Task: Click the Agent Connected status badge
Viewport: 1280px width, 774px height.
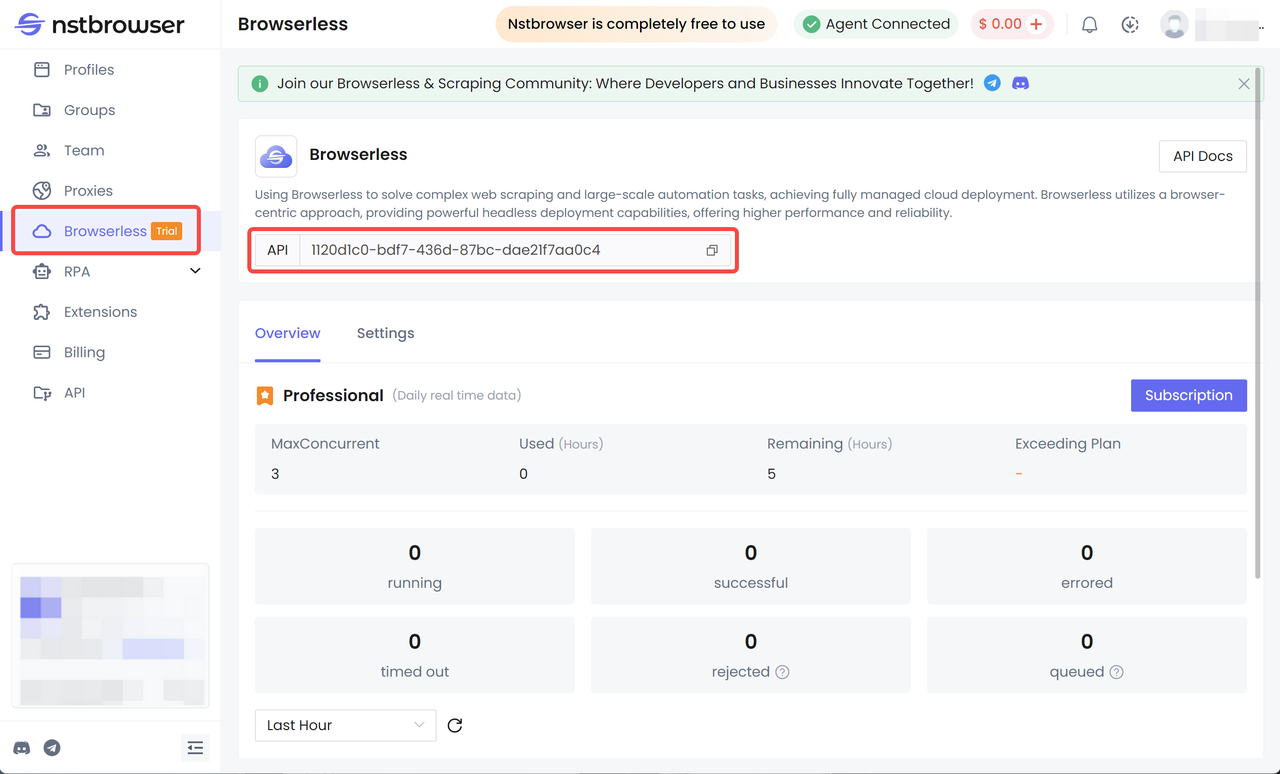Action: tap(876, 24)
